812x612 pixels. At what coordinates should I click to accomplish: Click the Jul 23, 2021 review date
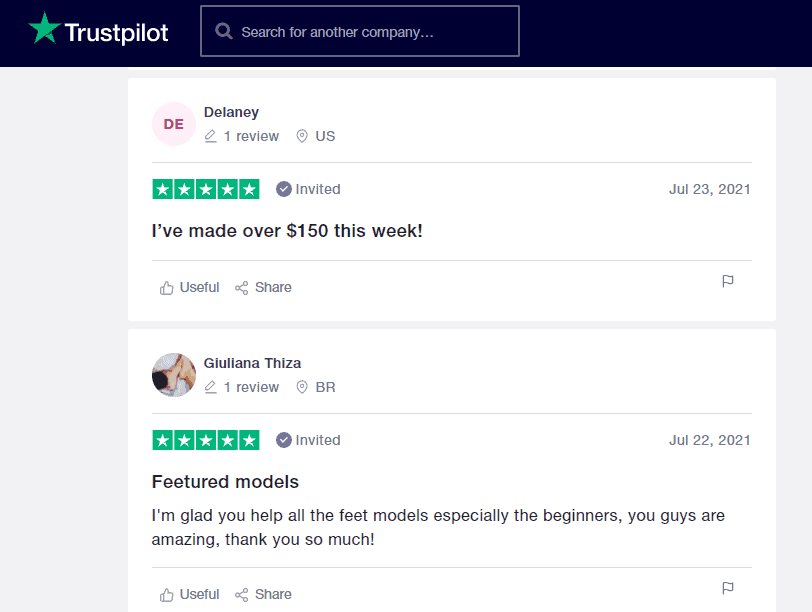click(709, 190)
